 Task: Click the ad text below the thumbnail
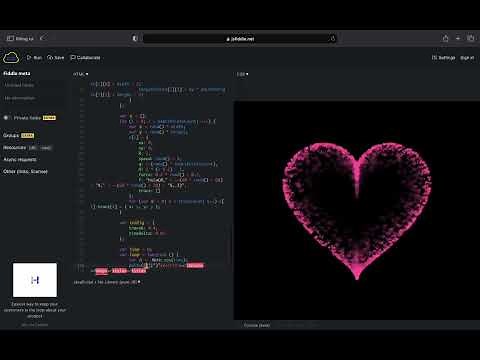tap(35, 310)
